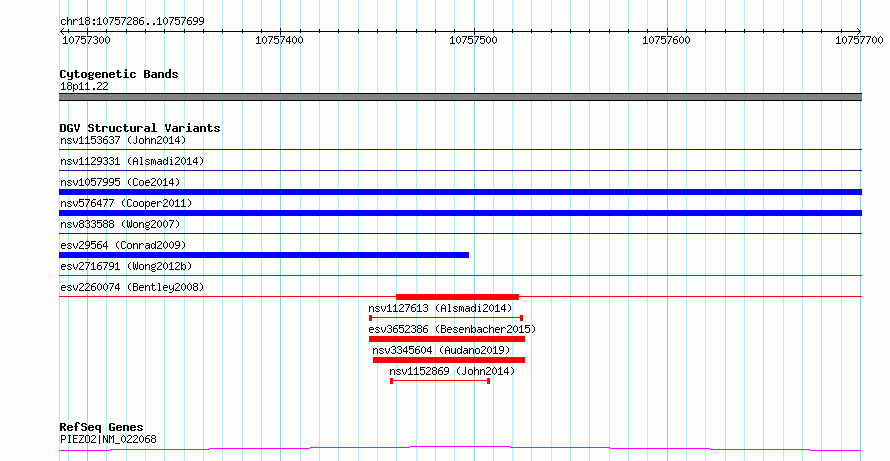Click the 10757700 ruler position

click(x=859, y=40)
